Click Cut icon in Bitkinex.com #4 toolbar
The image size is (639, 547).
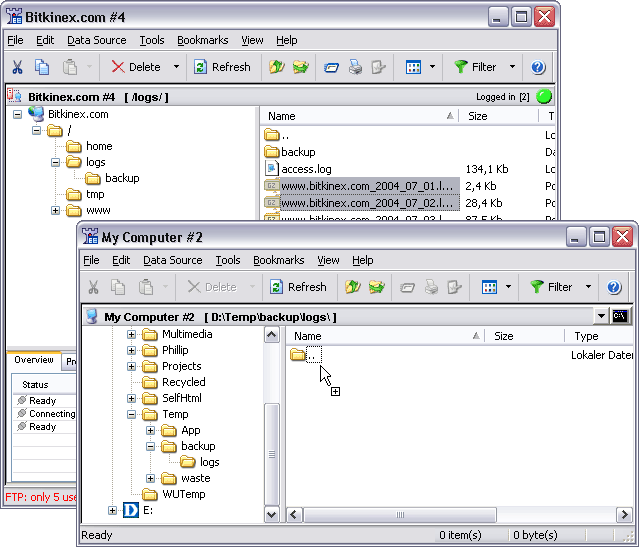click(x=17, y=67)
